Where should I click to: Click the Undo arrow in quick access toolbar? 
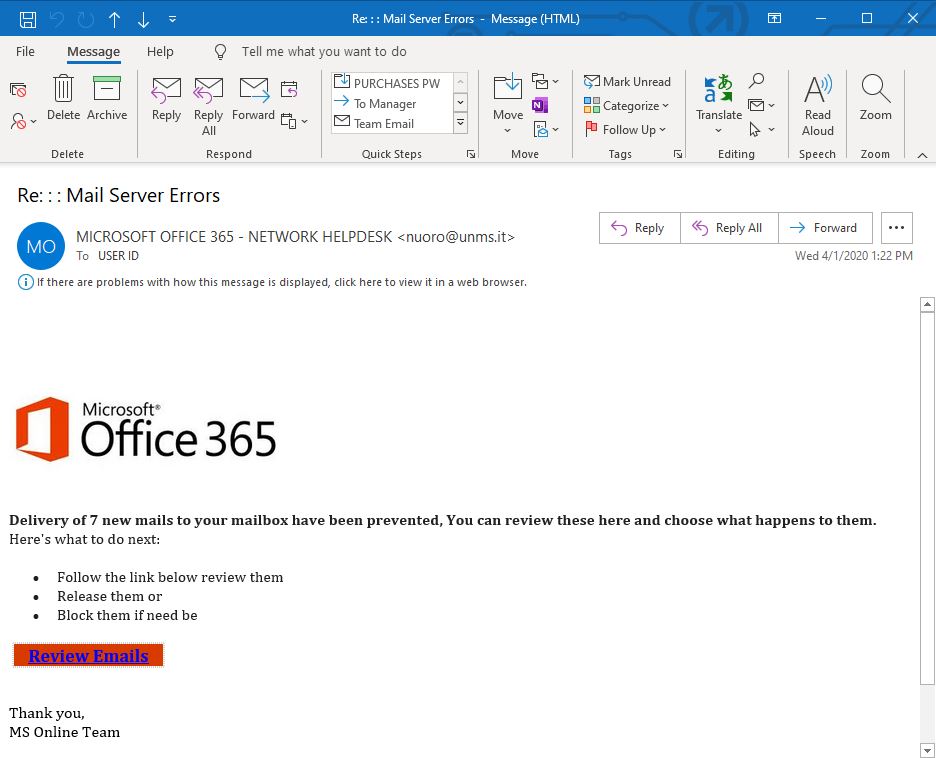[x=57, y=19]
